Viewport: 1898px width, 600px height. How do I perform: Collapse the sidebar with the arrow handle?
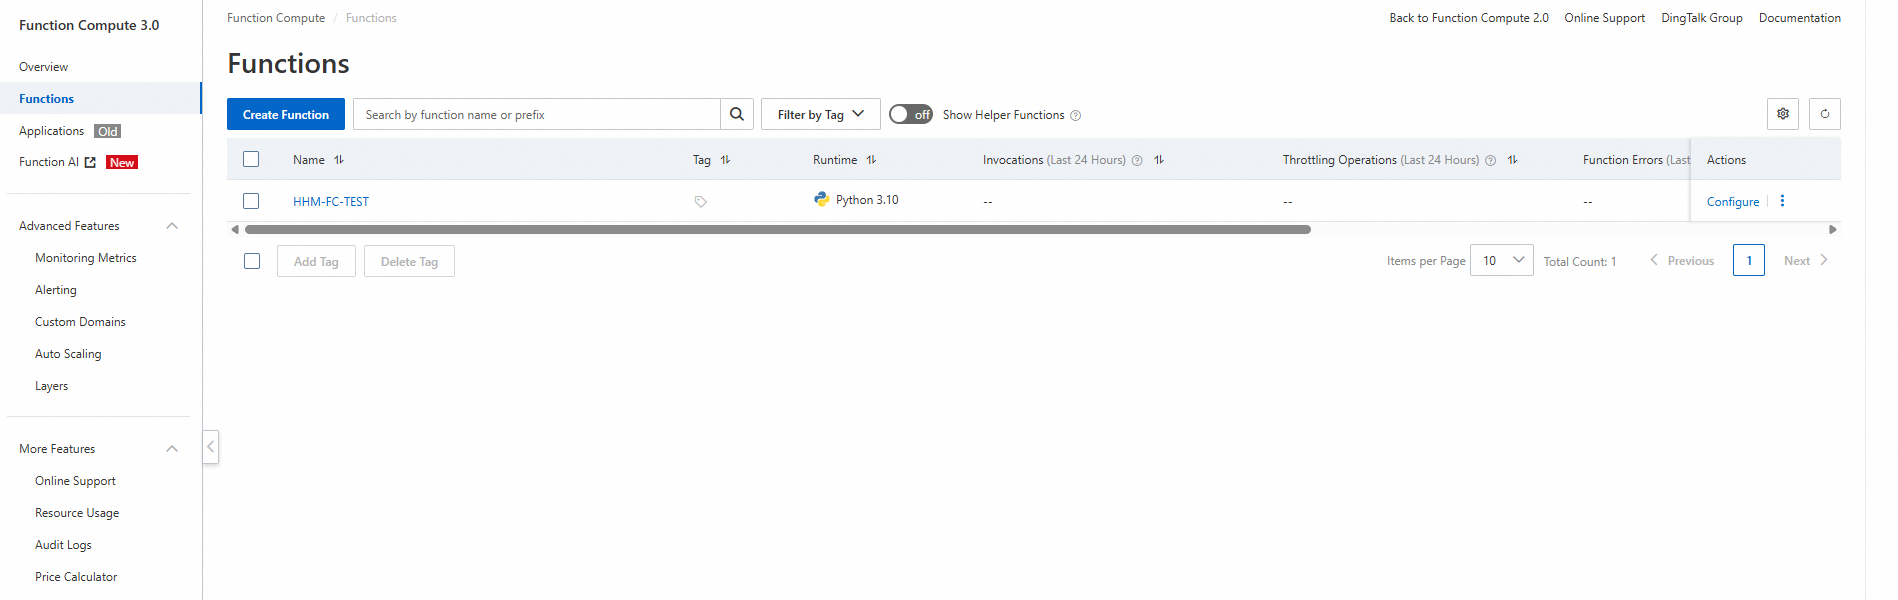click(x=210, y=447)
